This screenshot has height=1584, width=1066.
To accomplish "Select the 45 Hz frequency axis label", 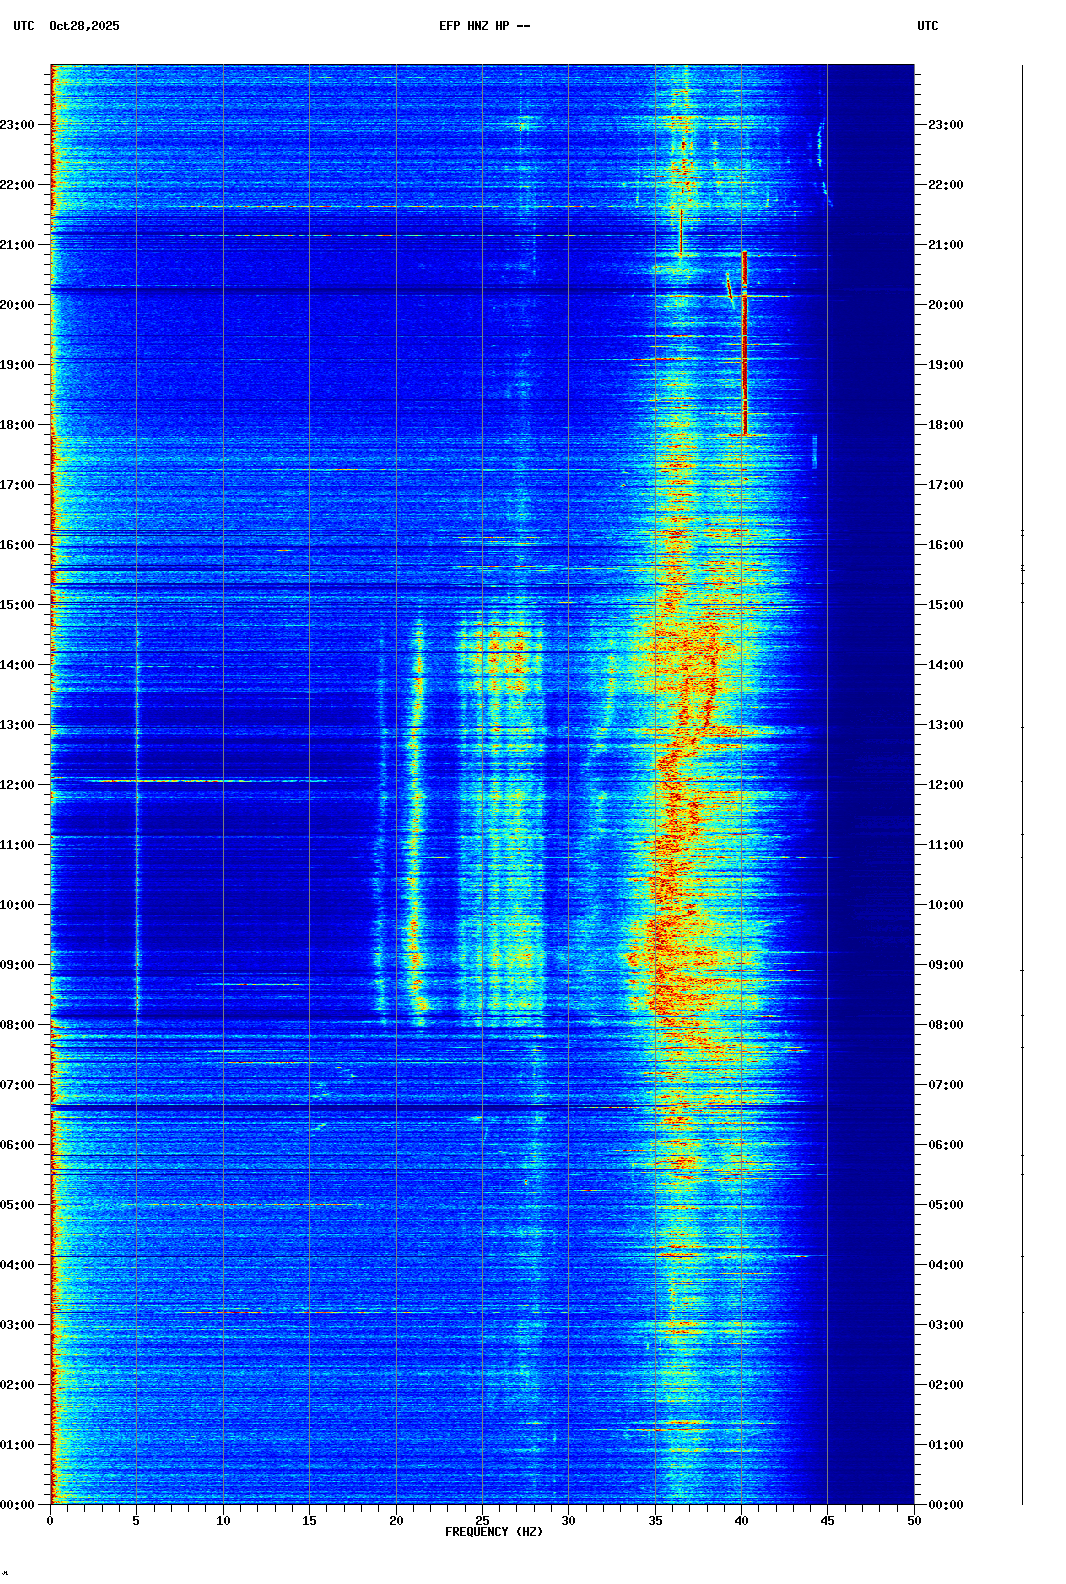I will [x=827, y=1521].
